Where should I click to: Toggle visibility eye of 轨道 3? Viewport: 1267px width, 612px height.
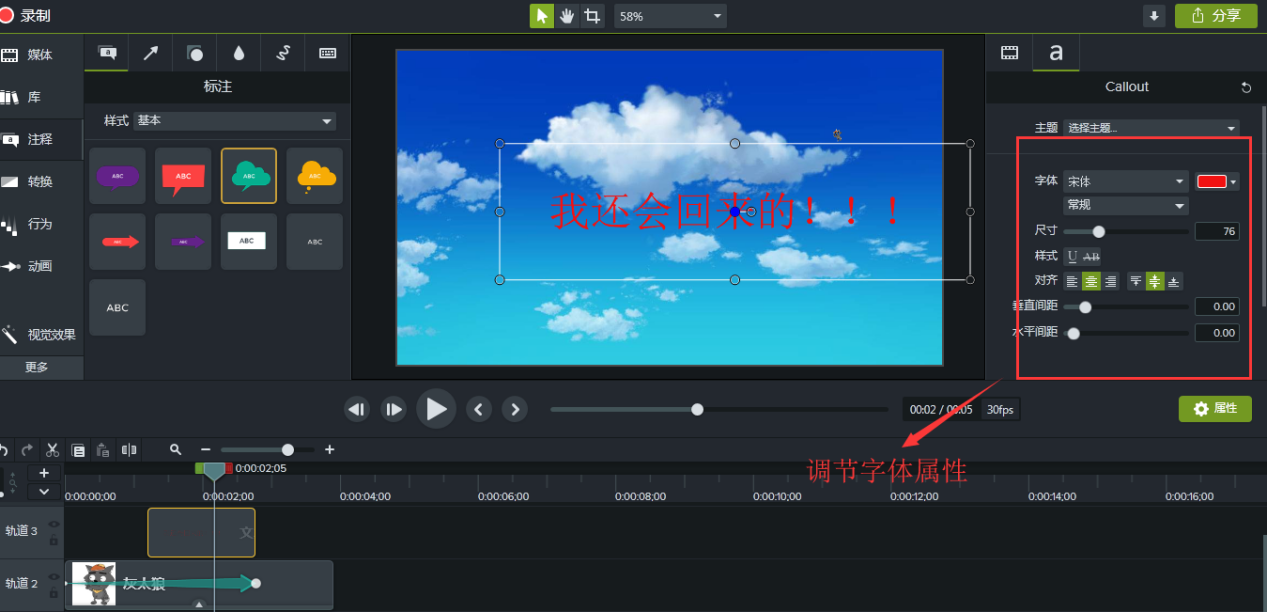[x=54, y=524]
